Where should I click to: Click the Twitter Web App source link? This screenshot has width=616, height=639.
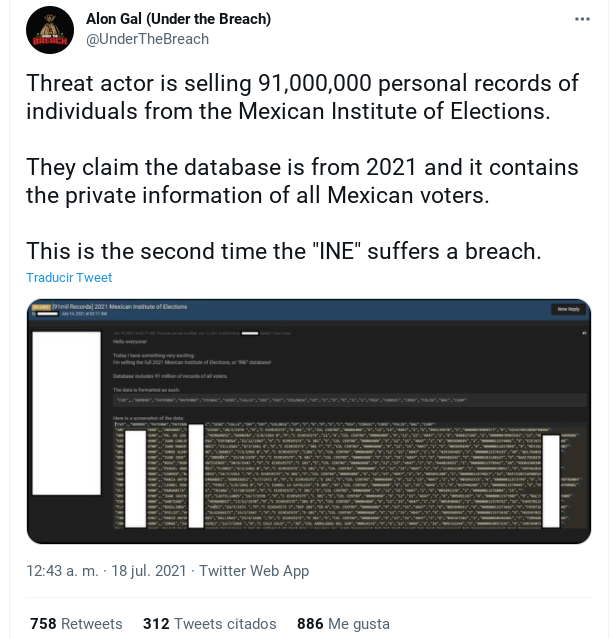[255, 571]
